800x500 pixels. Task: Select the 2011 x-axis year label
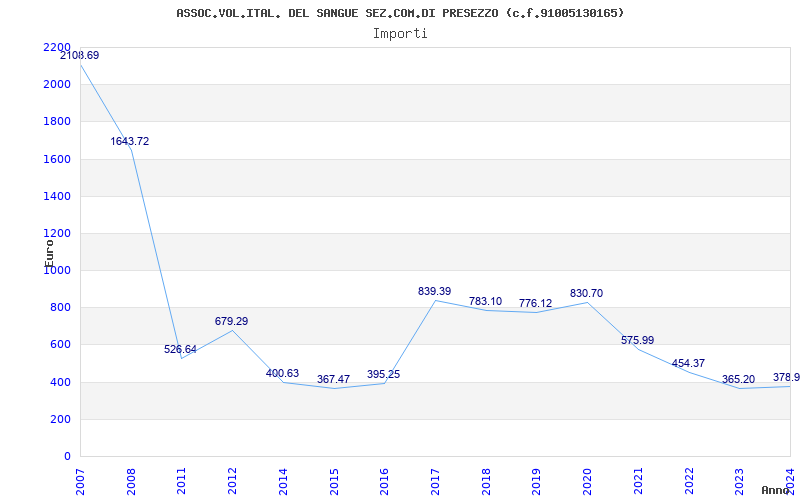click(182, 482)
